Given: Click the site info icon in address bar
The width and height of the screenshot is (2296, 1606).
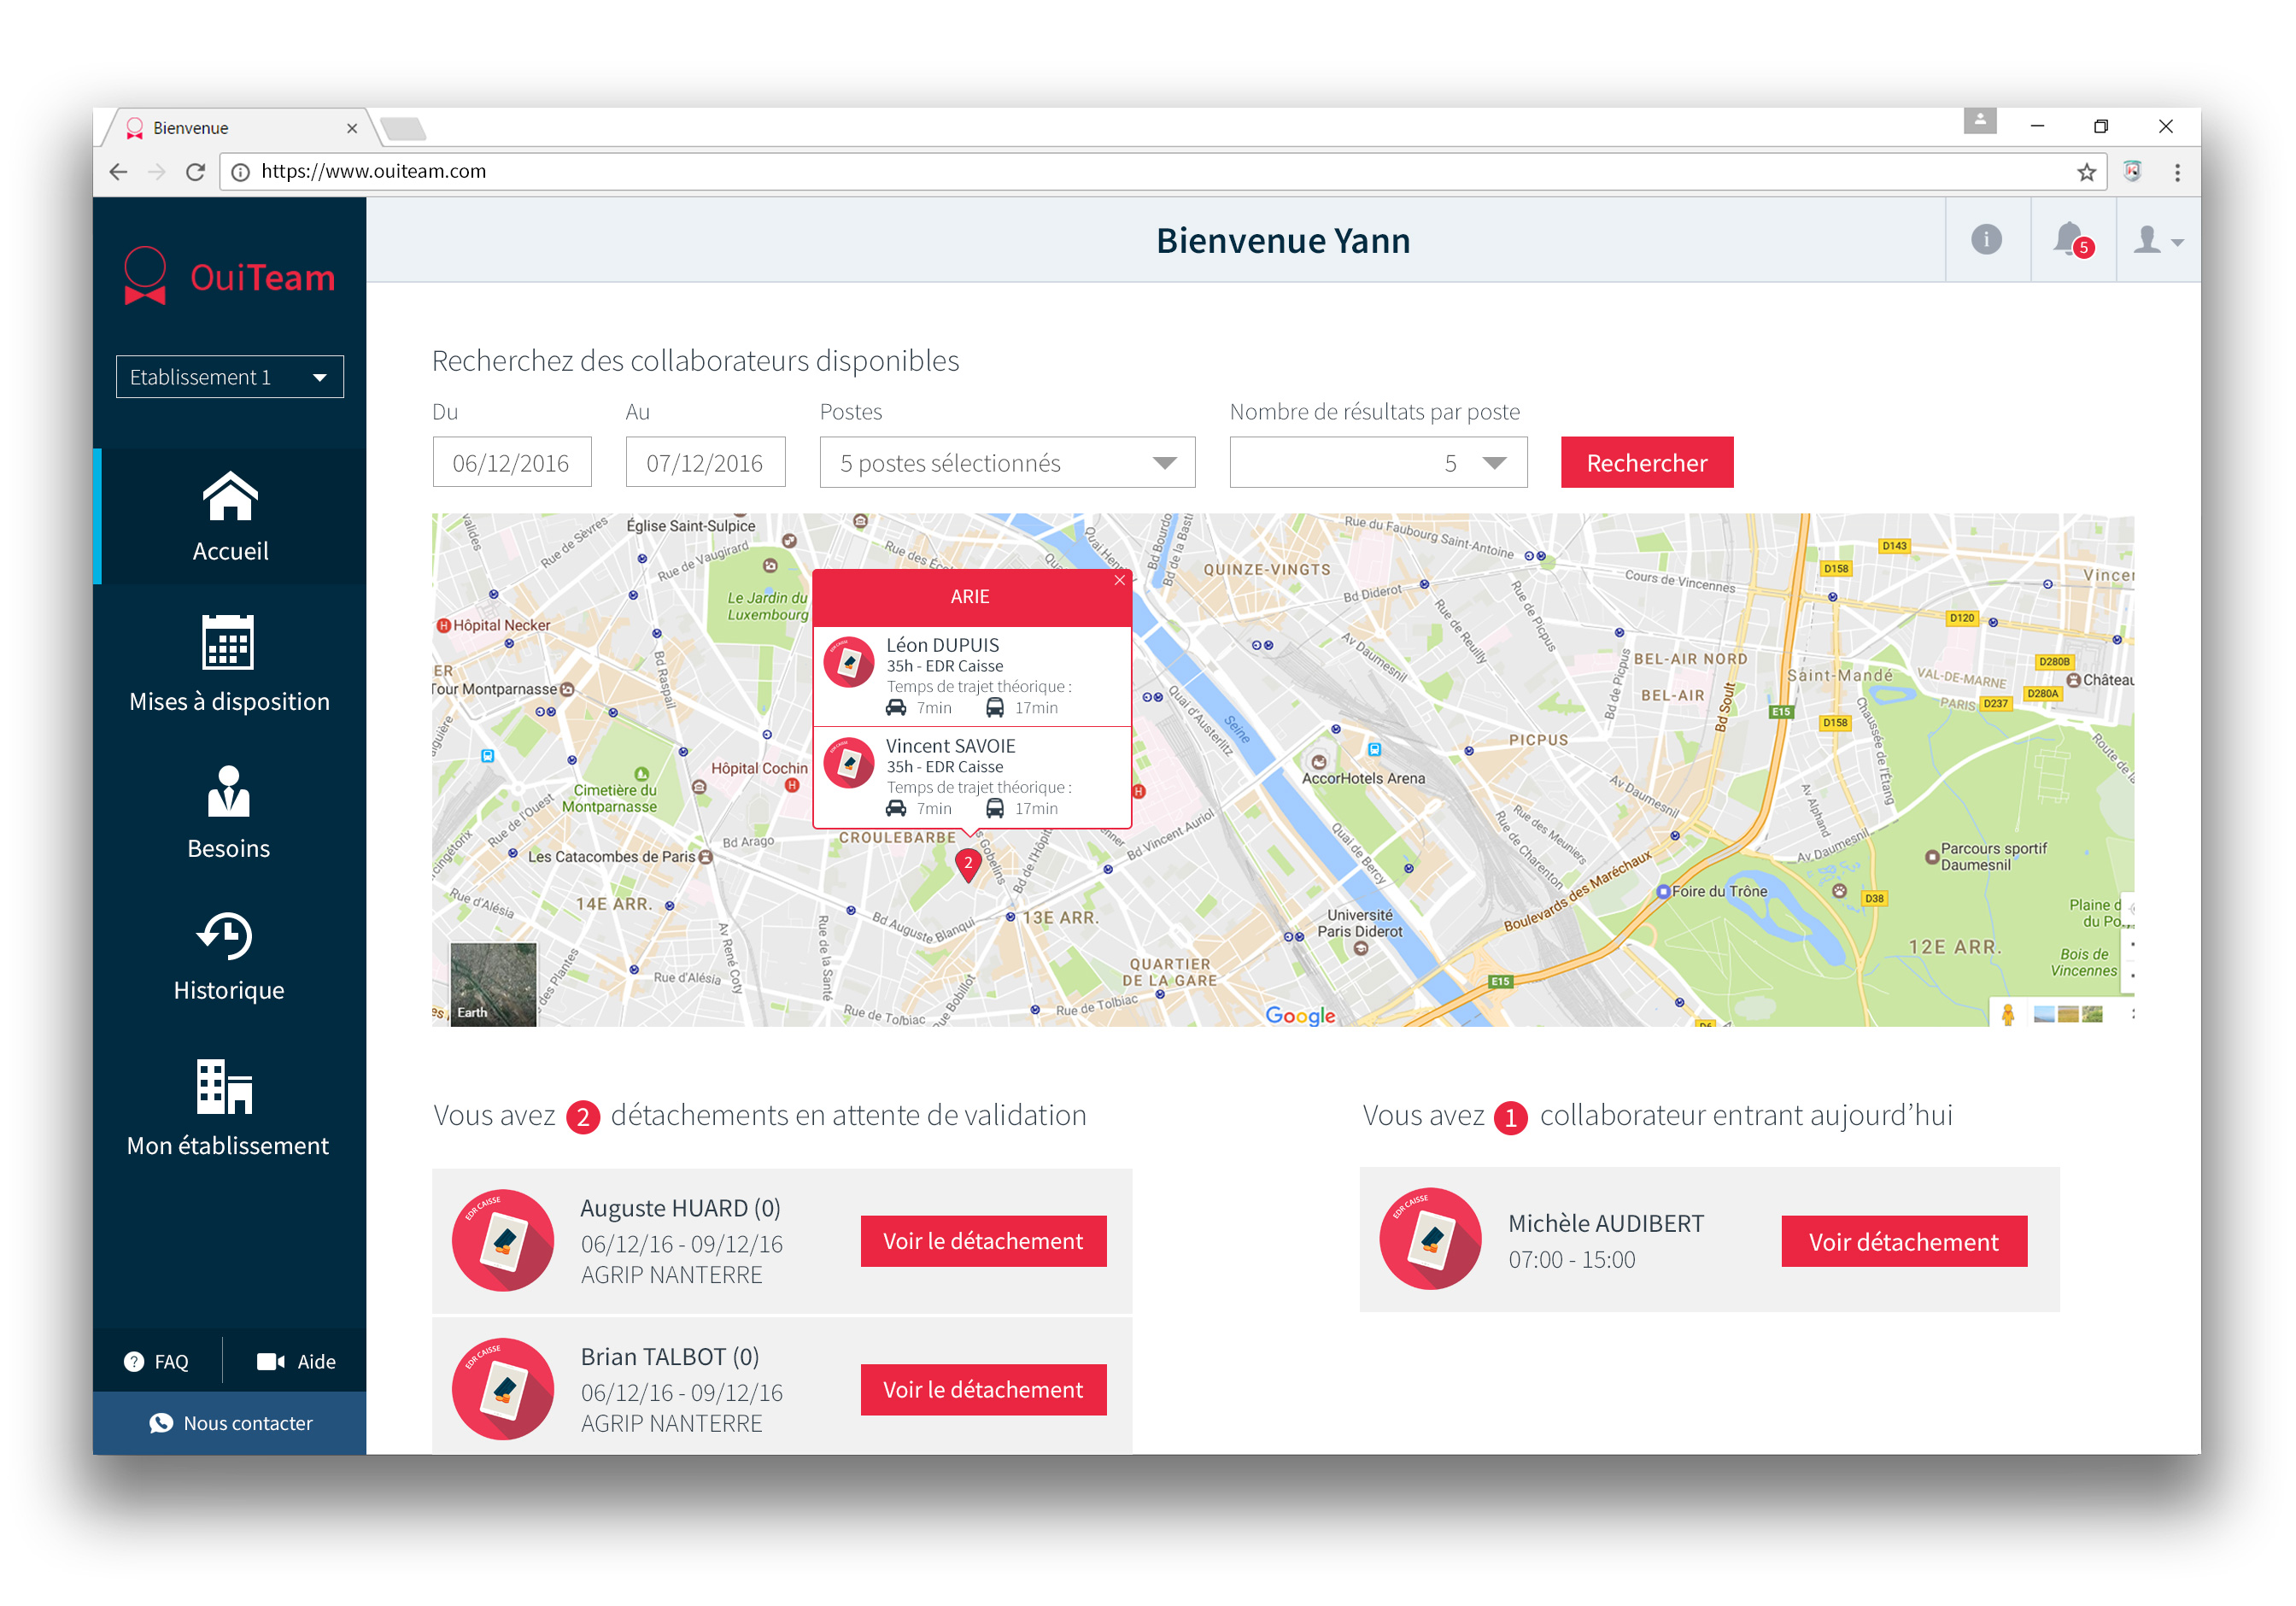Looking at the screenshot, I should [x=241, y=172].
